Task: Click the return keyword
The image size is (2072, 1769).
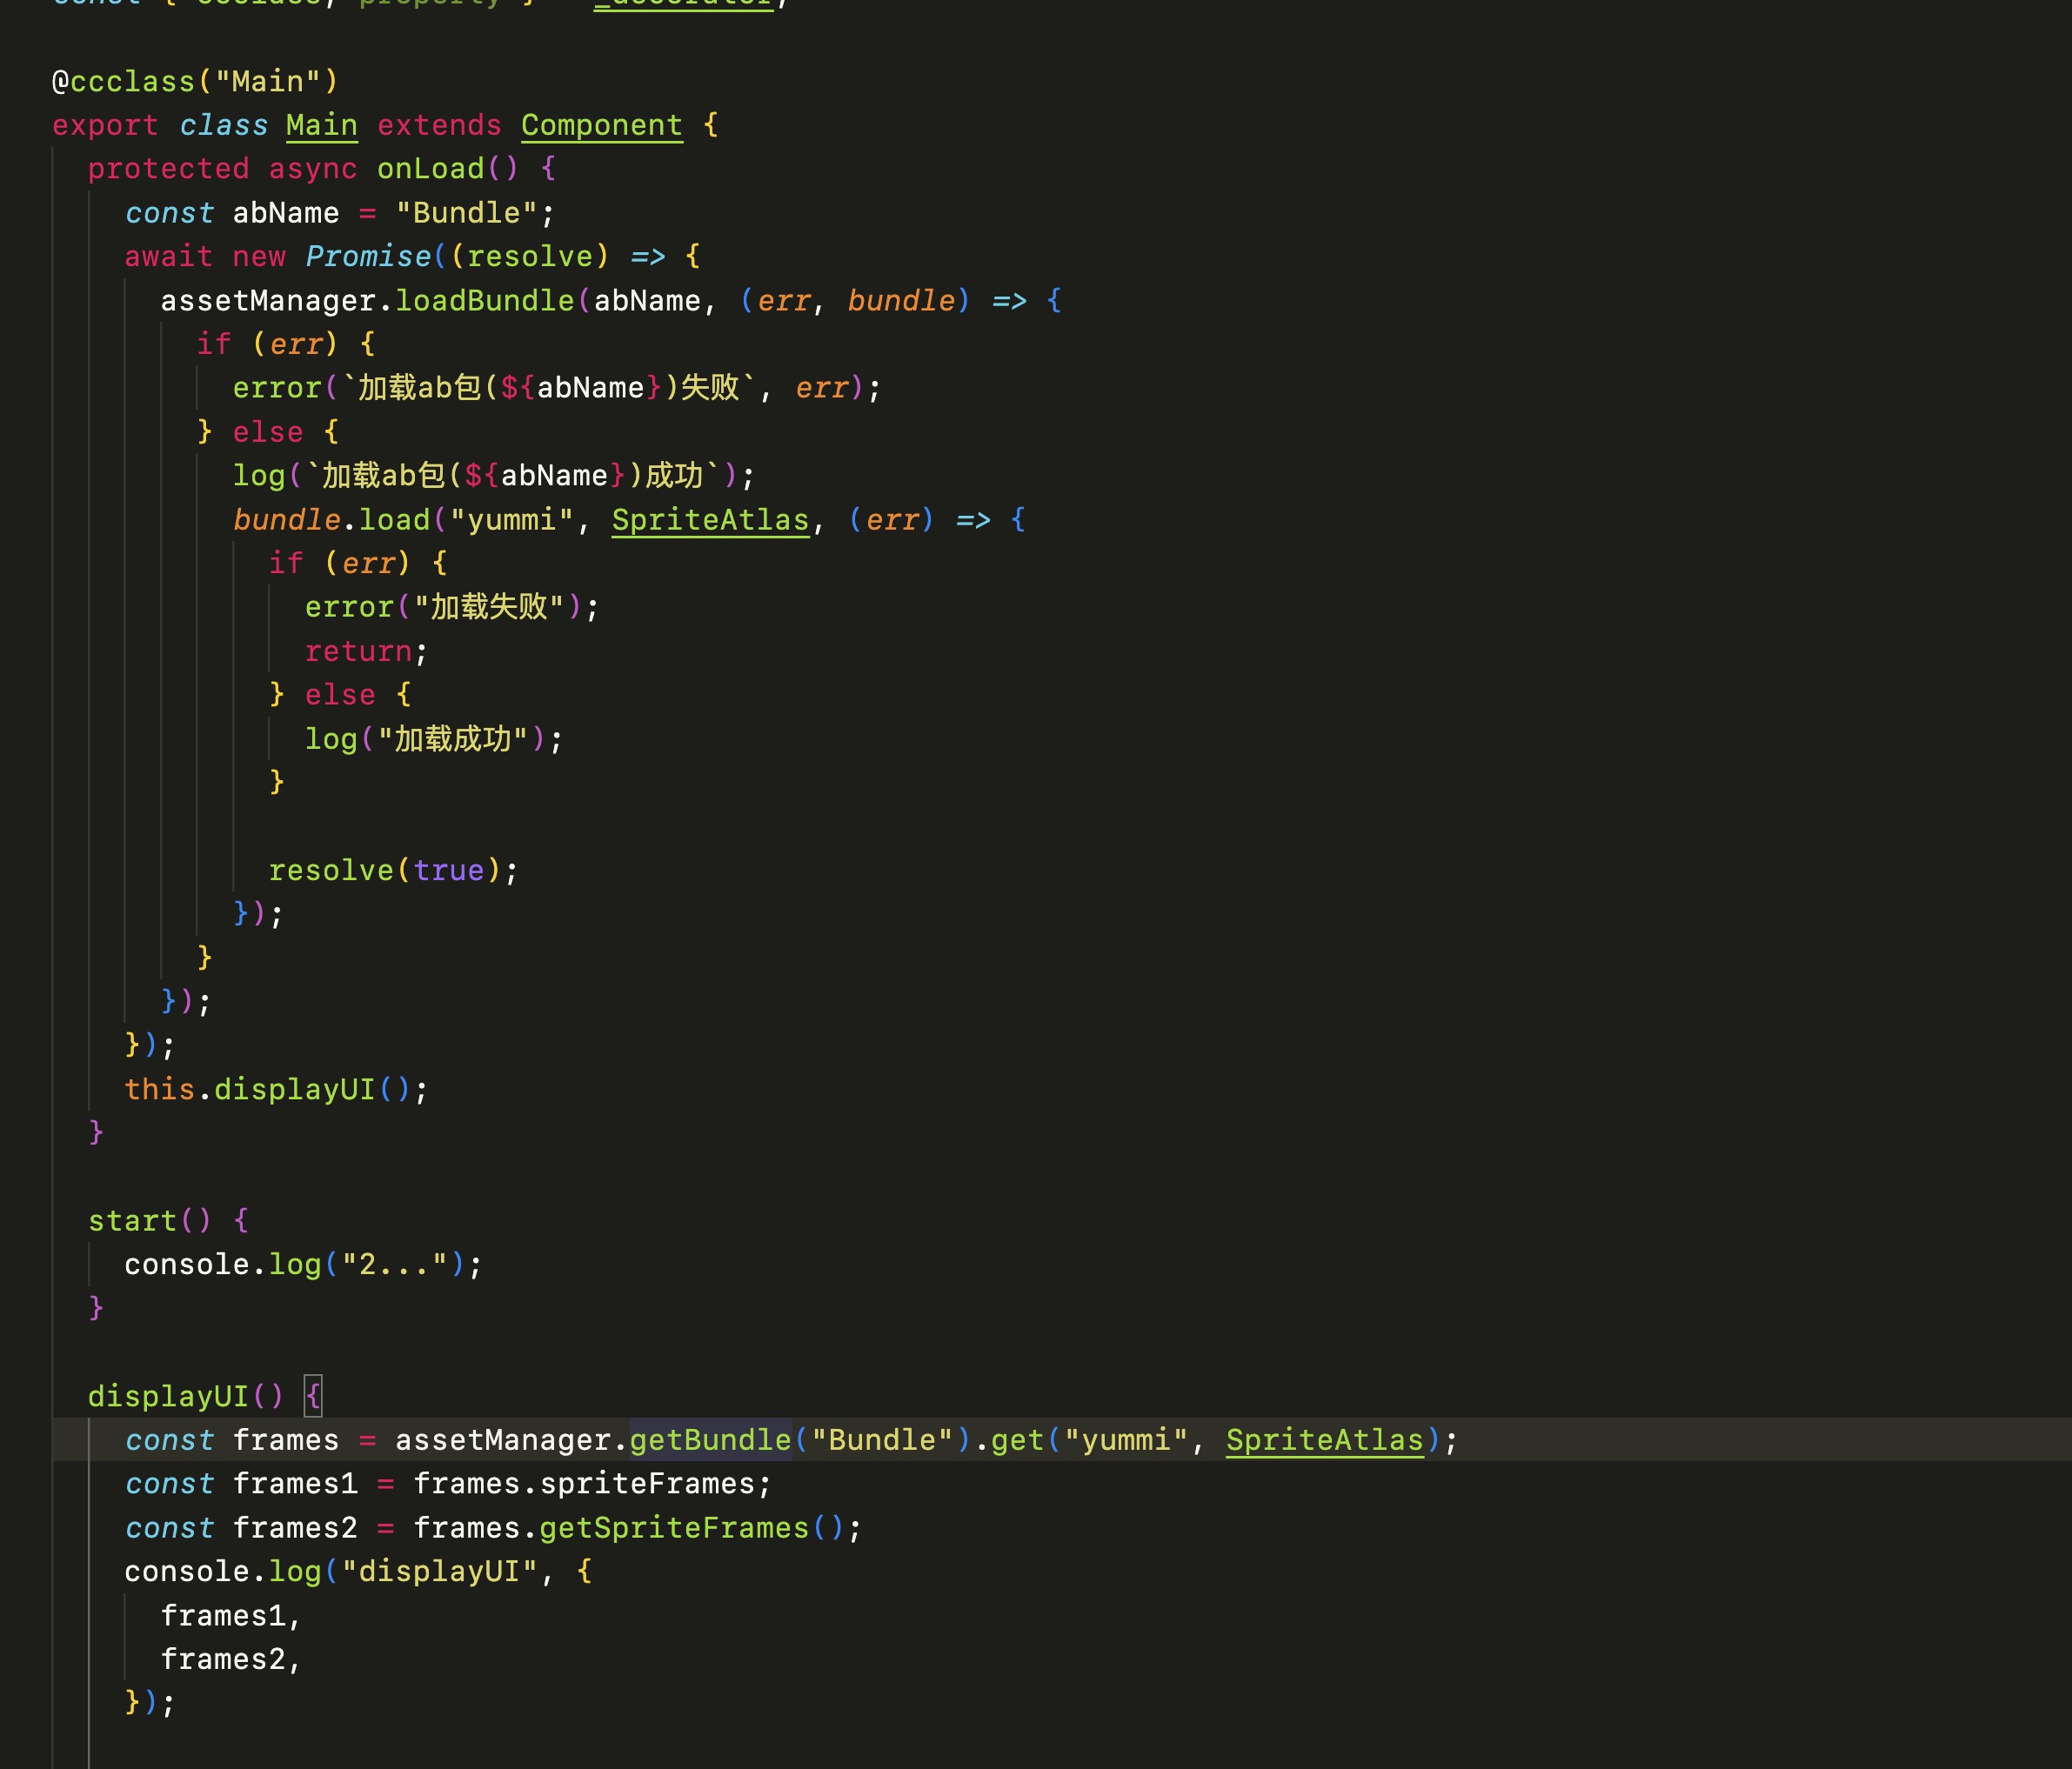Action: click(358, 652)
